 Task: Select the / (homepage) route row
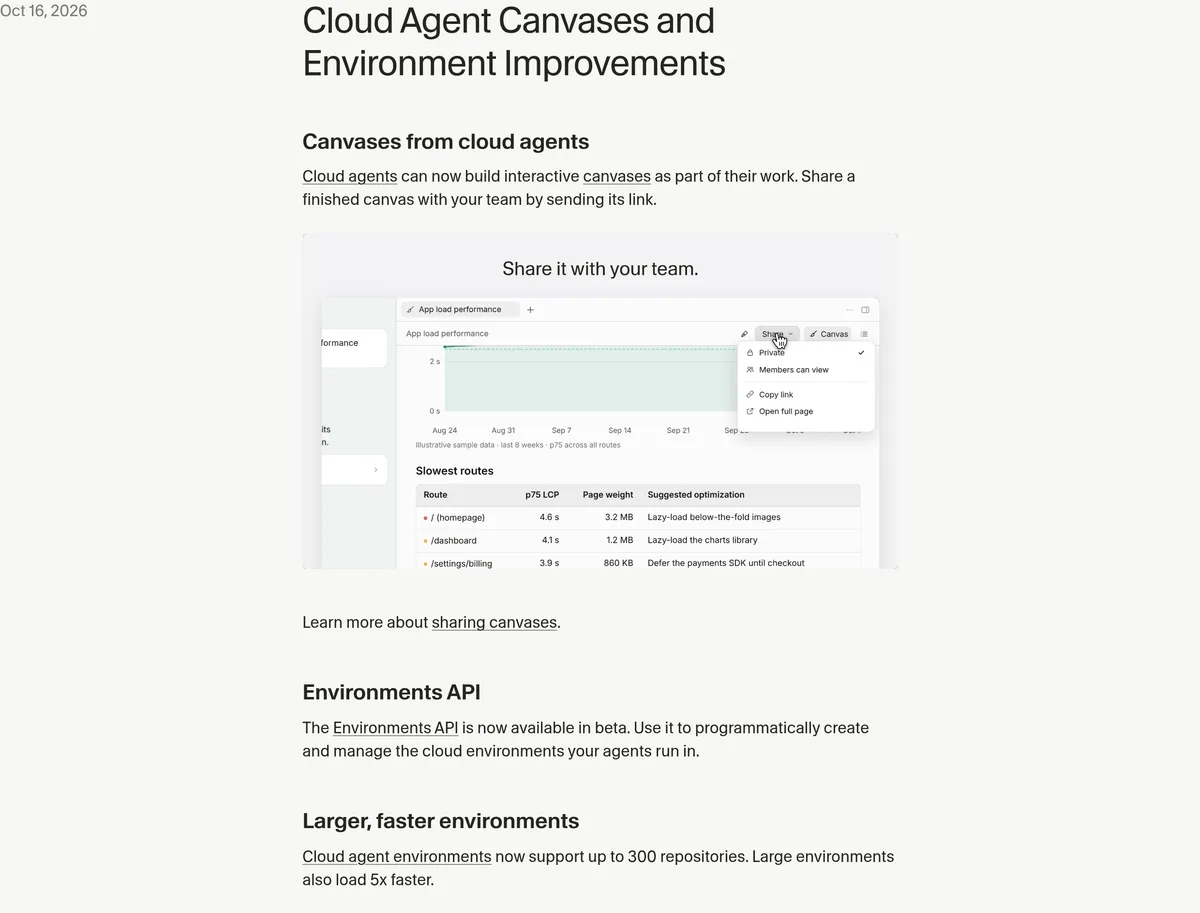(x=638, y=518)
